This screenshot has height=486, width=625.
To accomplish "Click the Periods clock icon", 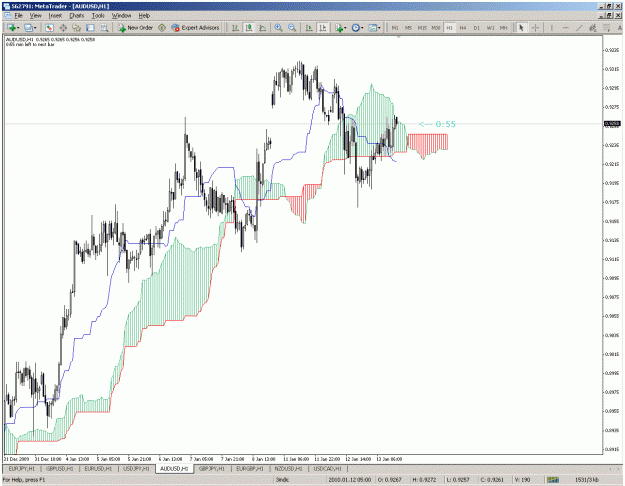I will coord(355,28).
